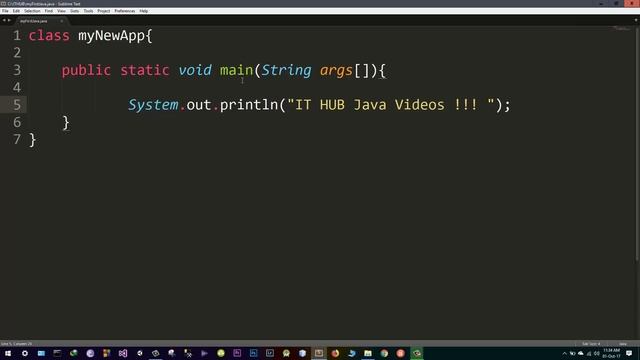Click "println" on line 5
The image size is (640, 360).
(249, 105)
